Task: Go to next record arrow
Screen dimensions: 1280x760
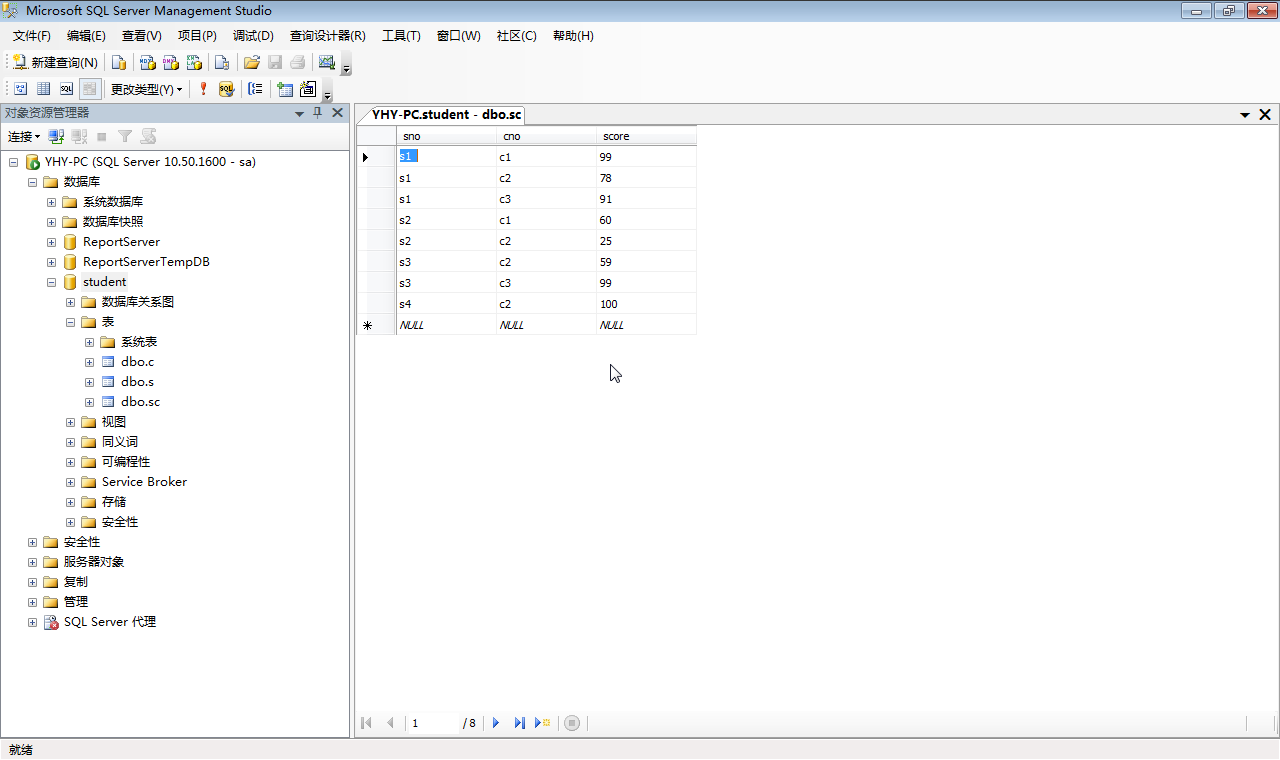Action: (x=496, y=723)
